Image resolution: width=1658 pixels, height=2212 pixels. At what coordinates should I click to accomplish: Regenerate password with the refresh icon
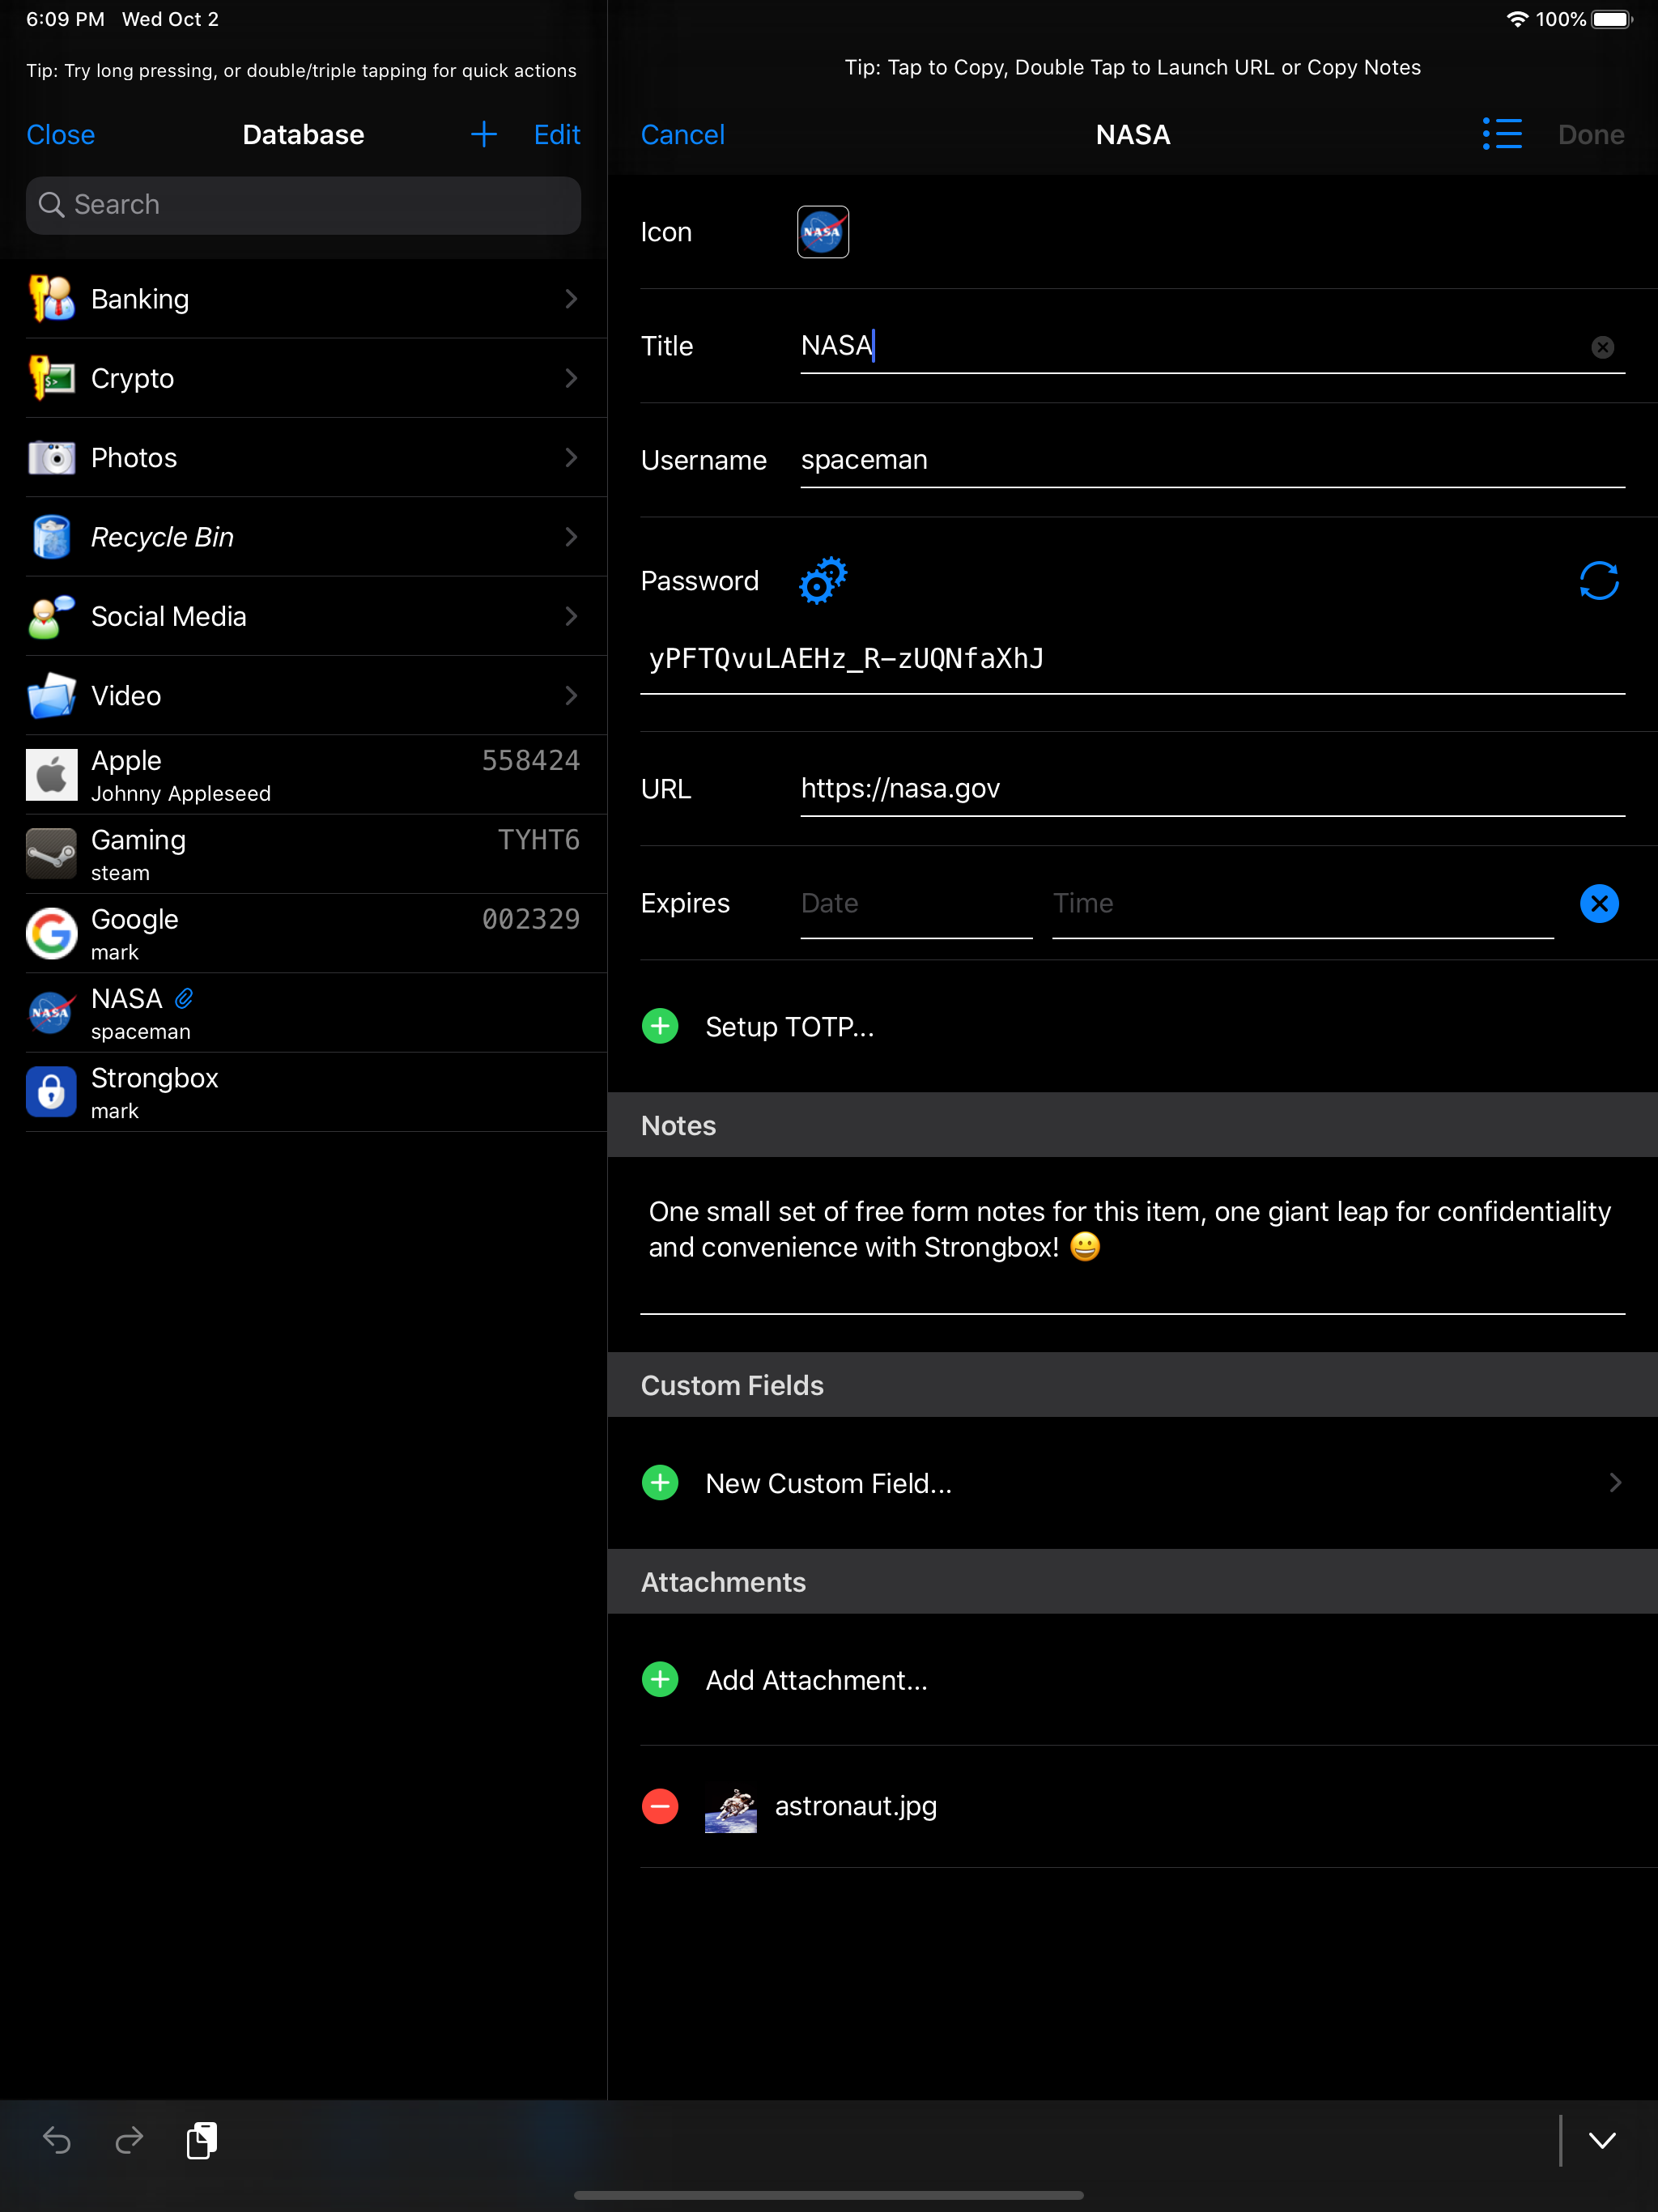[1598, 580]
